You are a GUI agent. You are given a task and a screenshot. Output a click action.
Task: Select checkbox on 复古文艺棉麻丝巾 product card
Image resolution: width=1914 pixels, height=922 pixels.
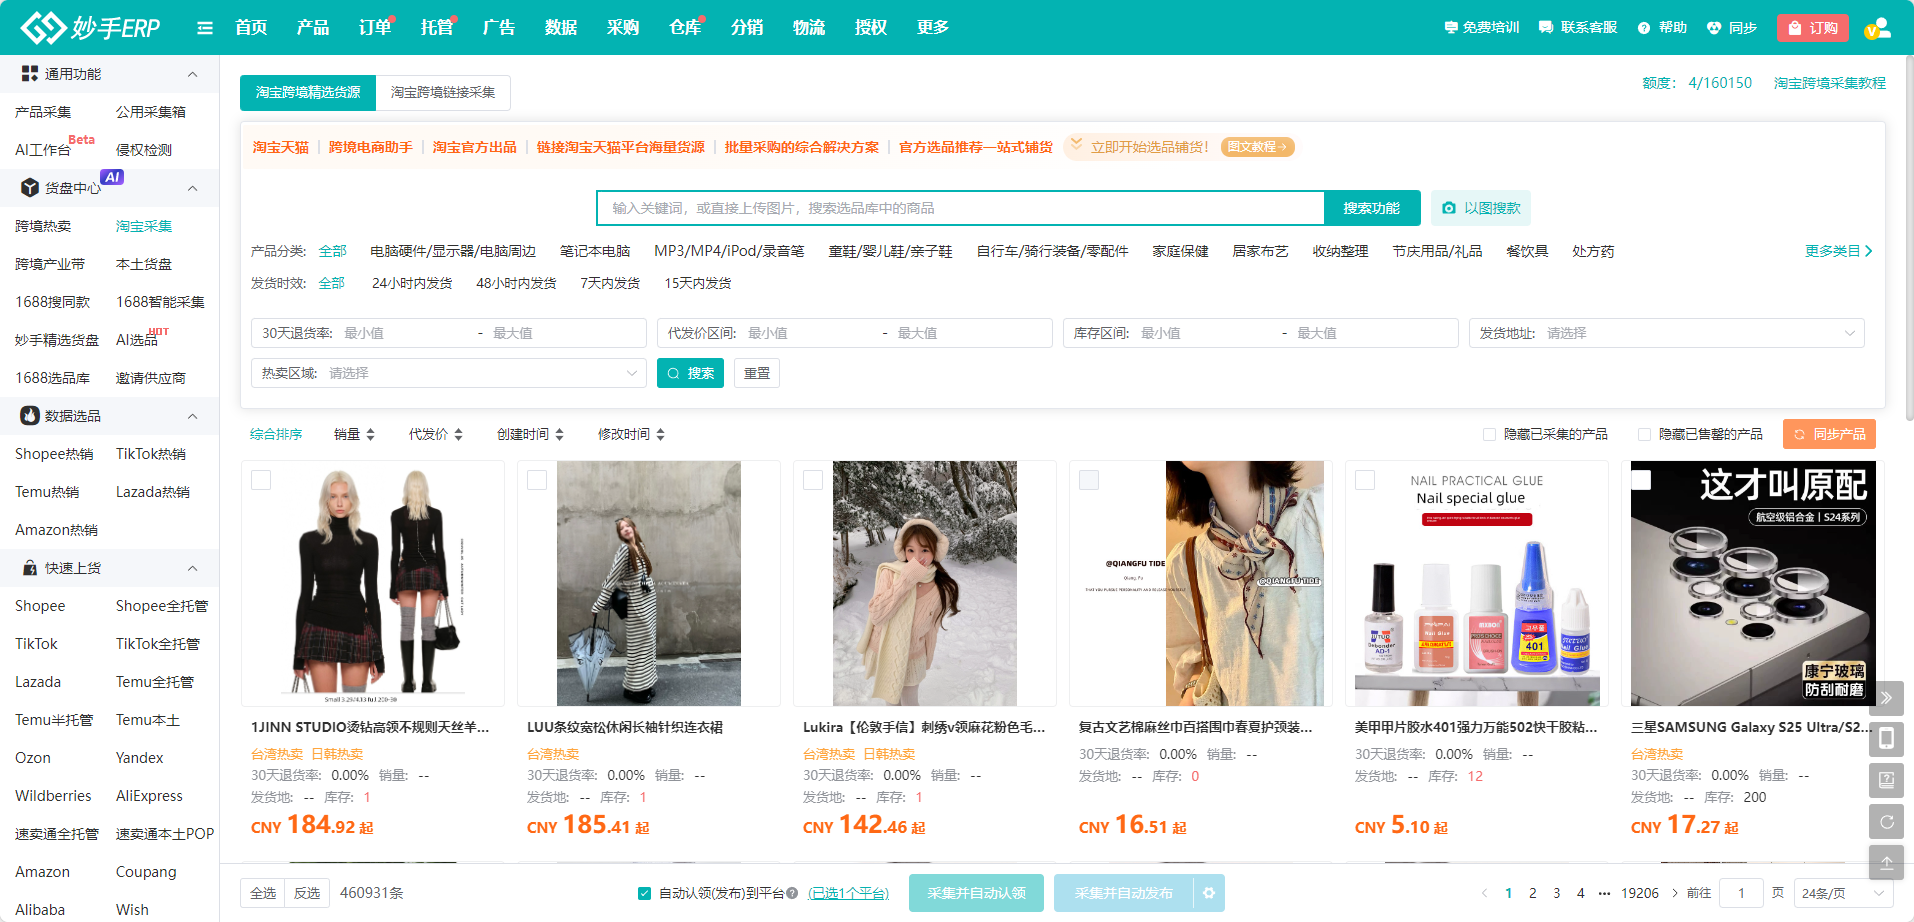[x=1089, y=480]
